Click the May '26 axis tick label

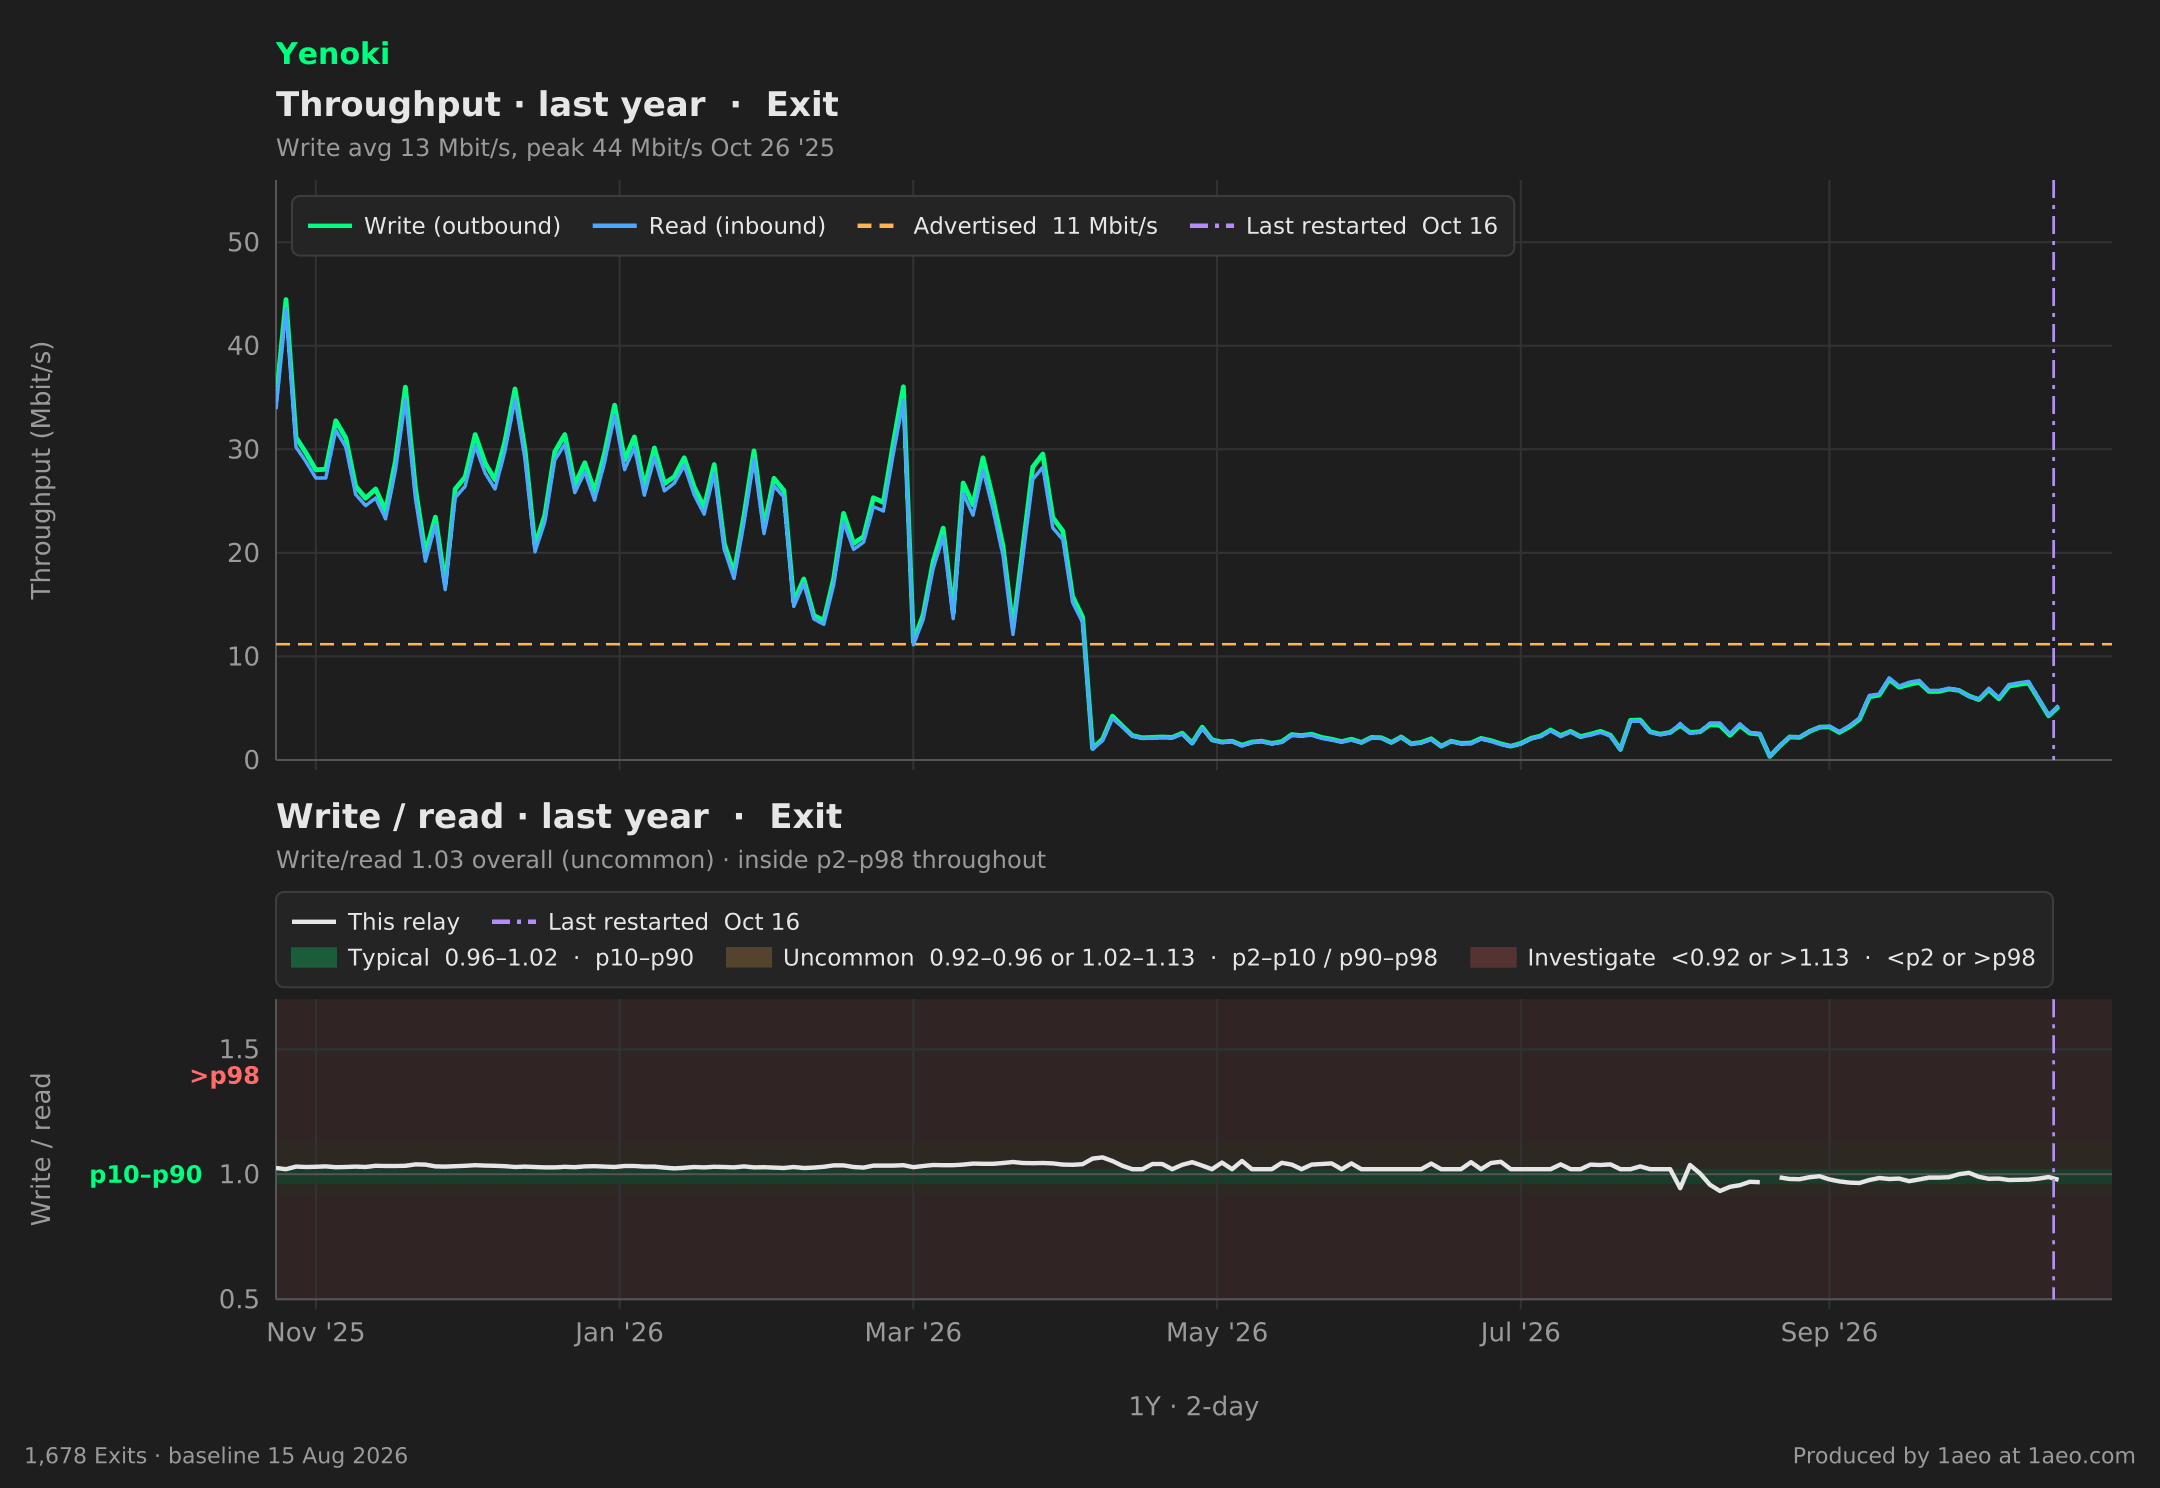click(x=1217, y=1333)
